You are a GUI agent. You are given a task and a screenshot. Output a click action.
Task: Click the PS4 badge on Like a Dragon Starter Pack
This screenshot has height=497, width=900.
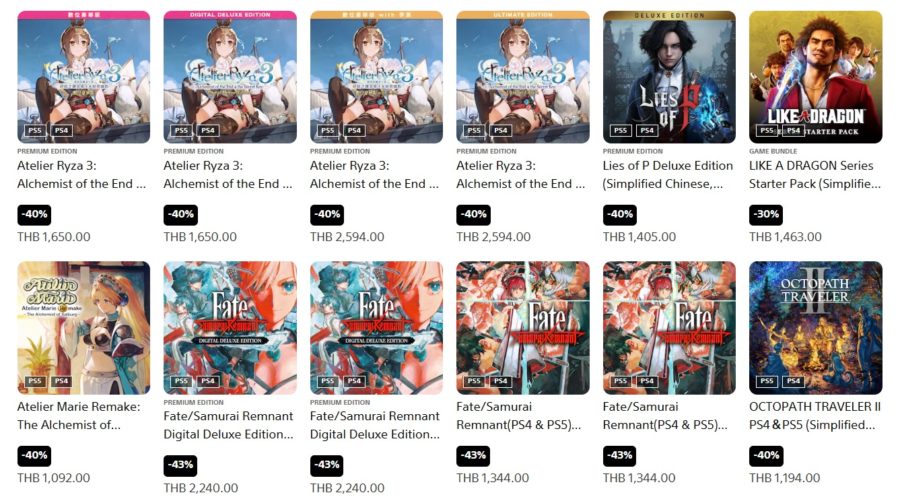click(794, 130)
